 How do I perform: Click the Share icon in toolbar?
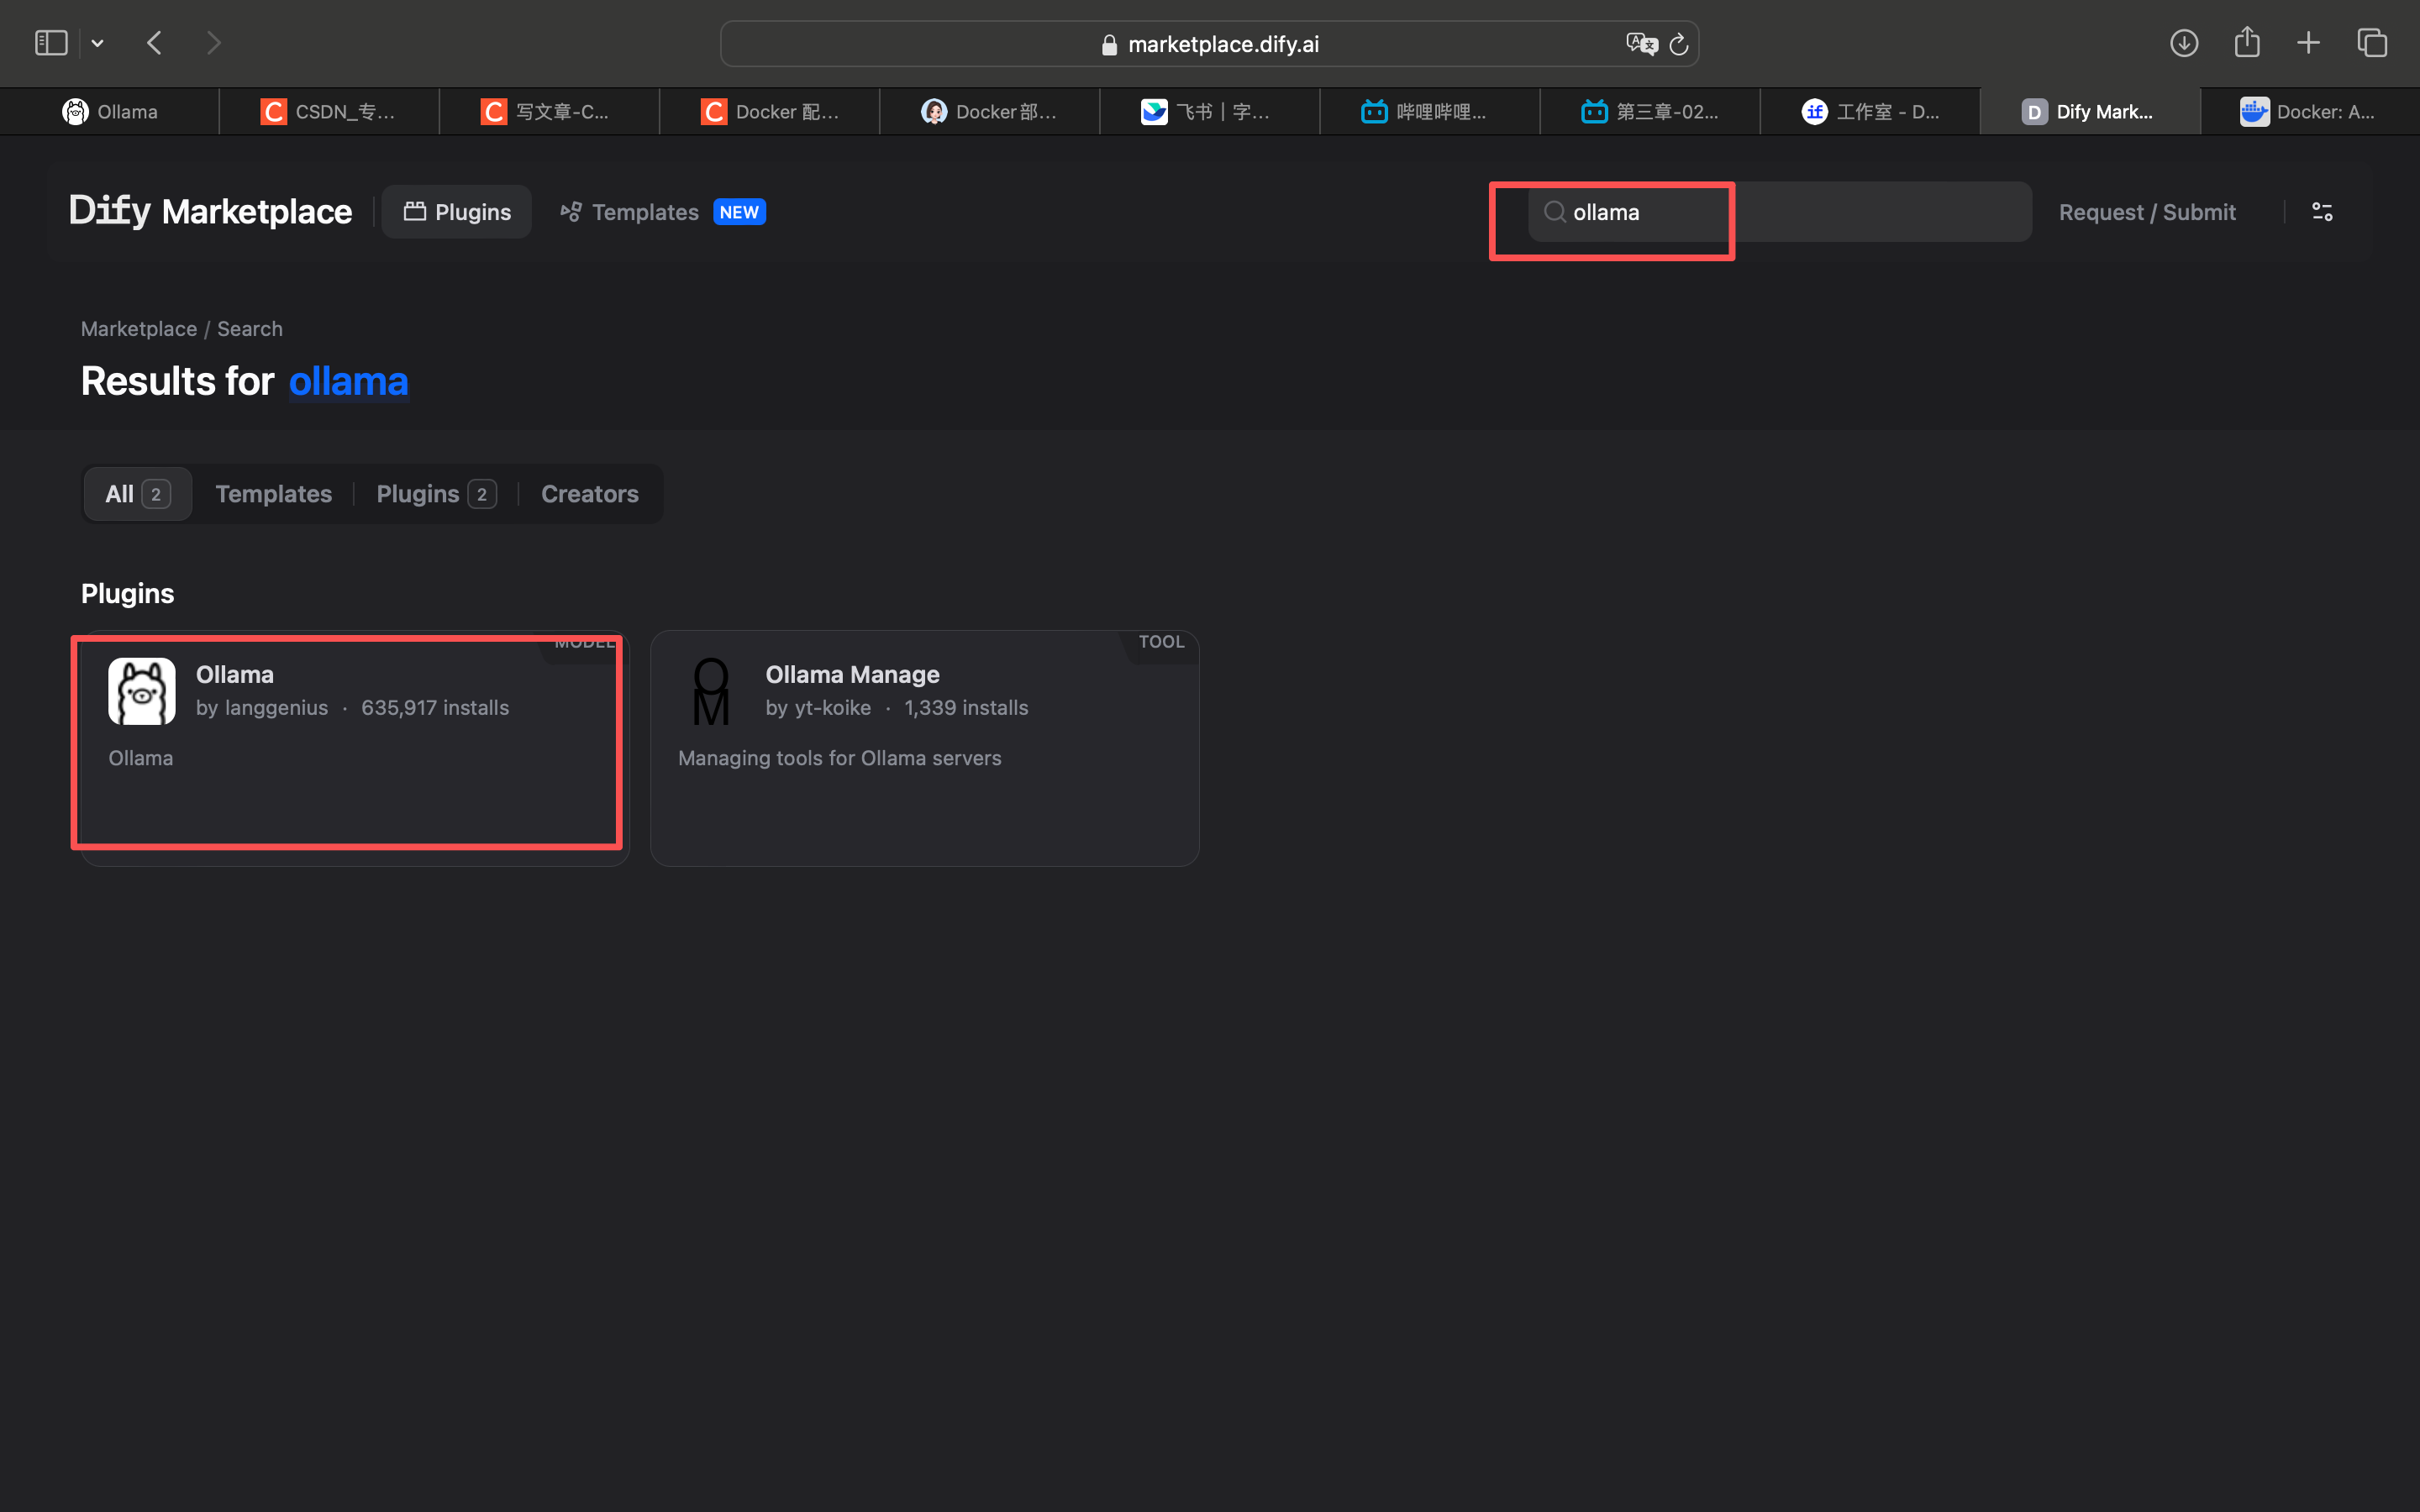[2247, 42]
